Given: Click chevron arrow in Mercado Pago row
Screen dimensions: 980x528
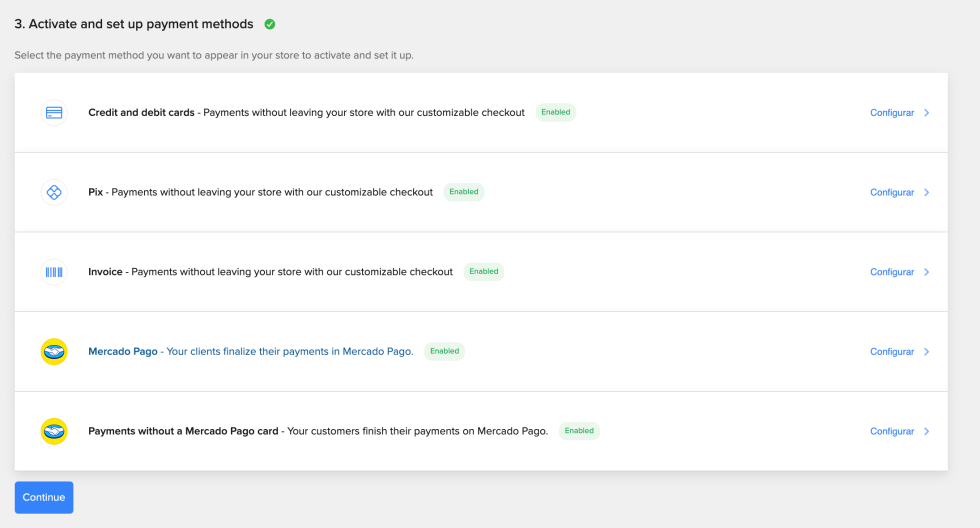Looking at the screenshot, I should tap(927, 352).
